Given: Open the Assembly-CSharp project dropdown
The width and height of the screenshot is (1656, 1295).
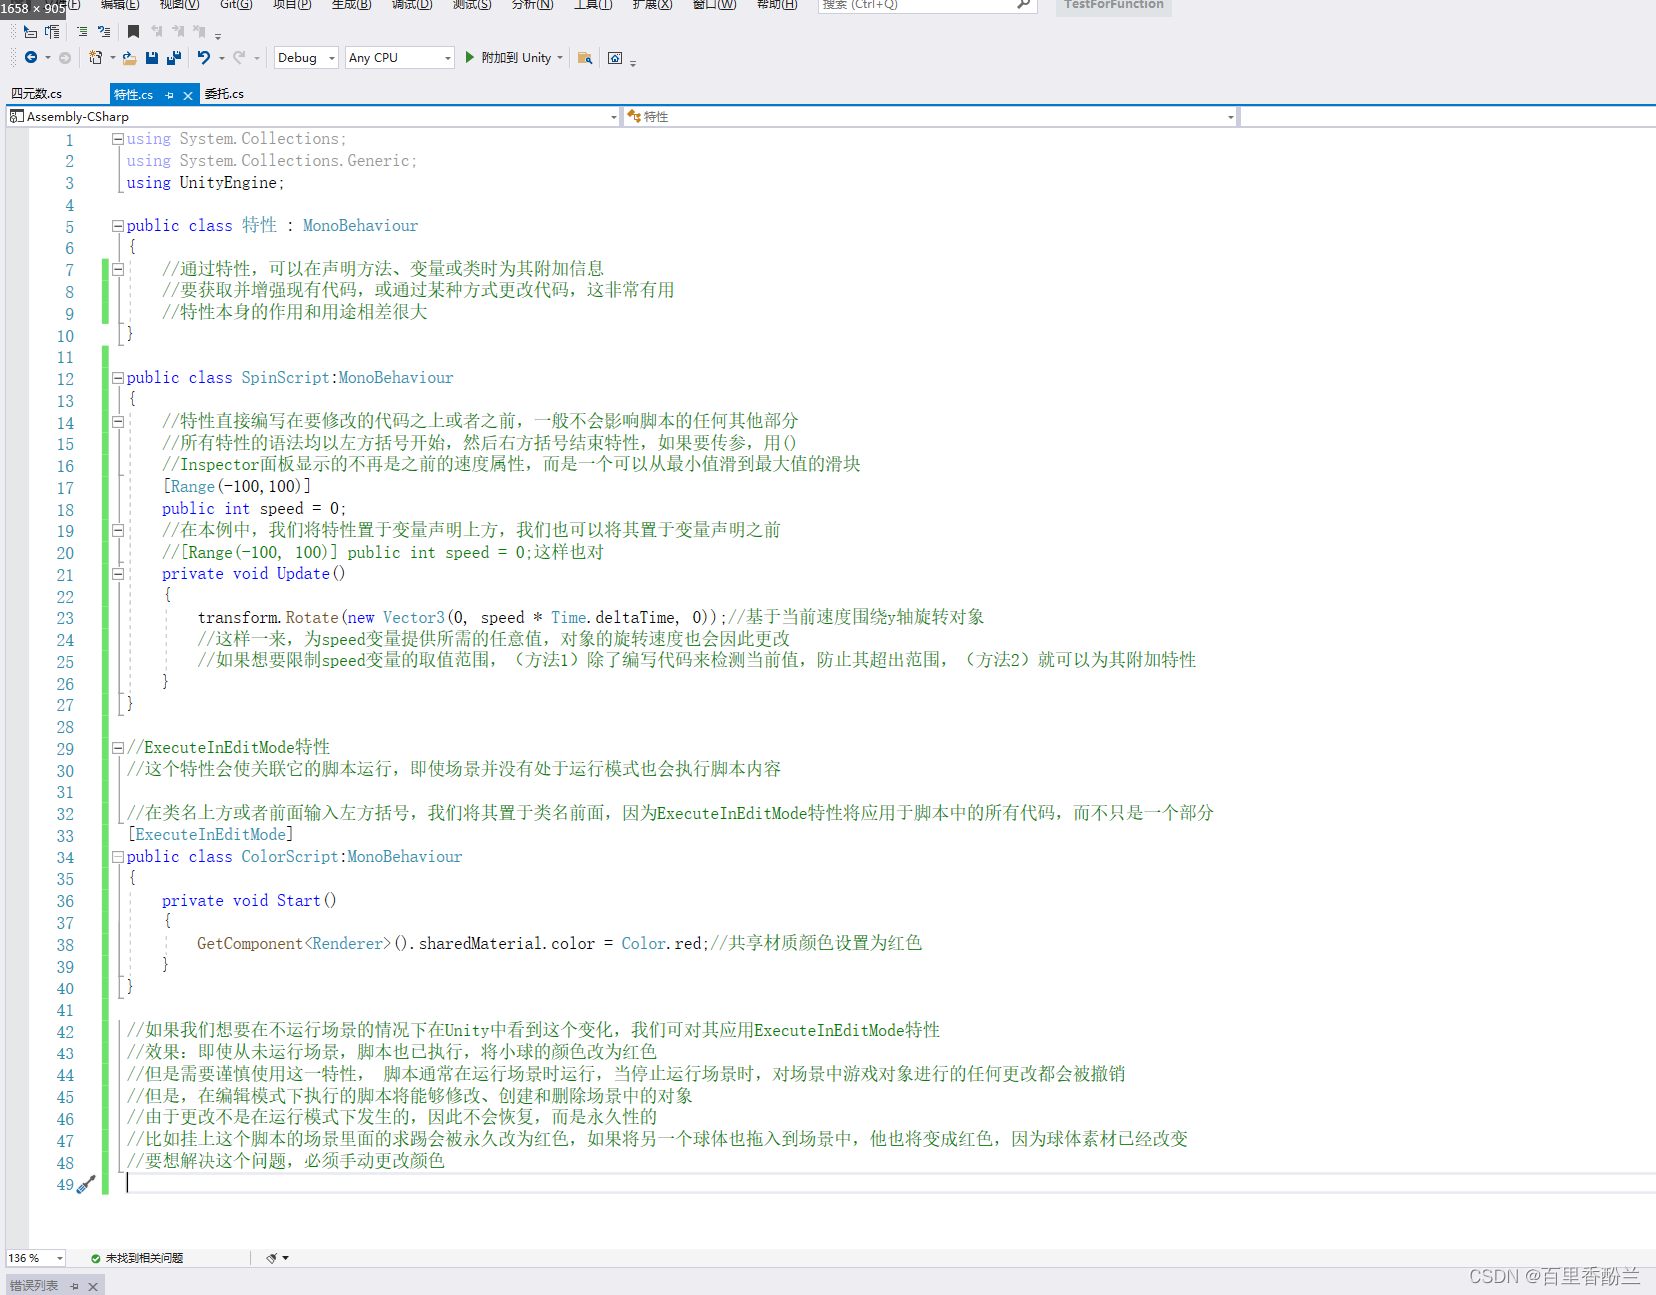Looking at the screenshot, I should pos(313,117).
